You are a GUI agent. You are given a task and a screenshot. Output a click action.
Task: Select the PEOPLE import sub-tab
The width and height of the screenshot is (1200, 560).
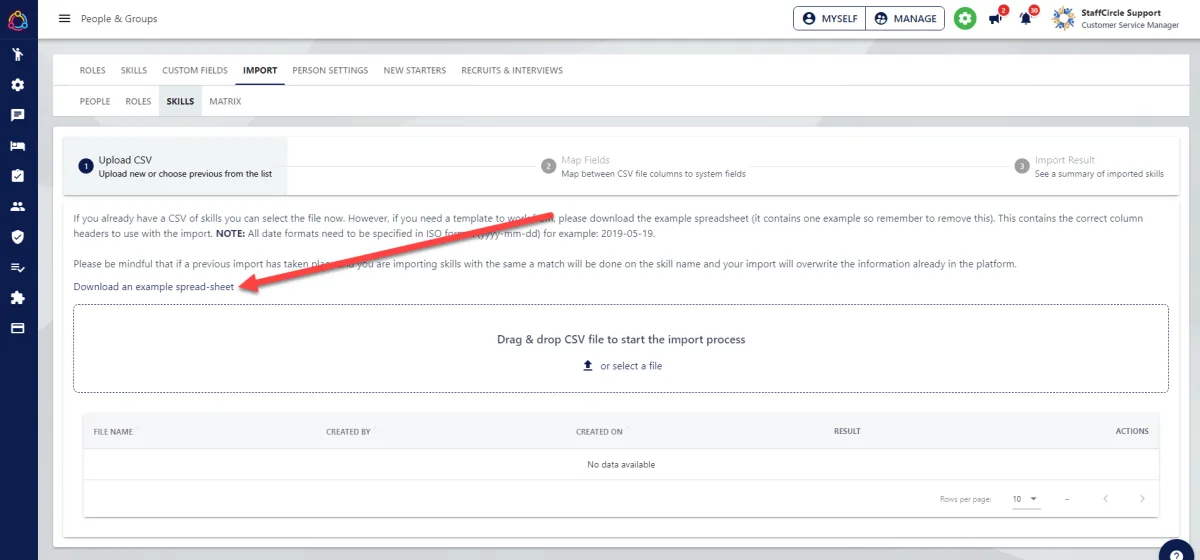[x=95, y=101]
